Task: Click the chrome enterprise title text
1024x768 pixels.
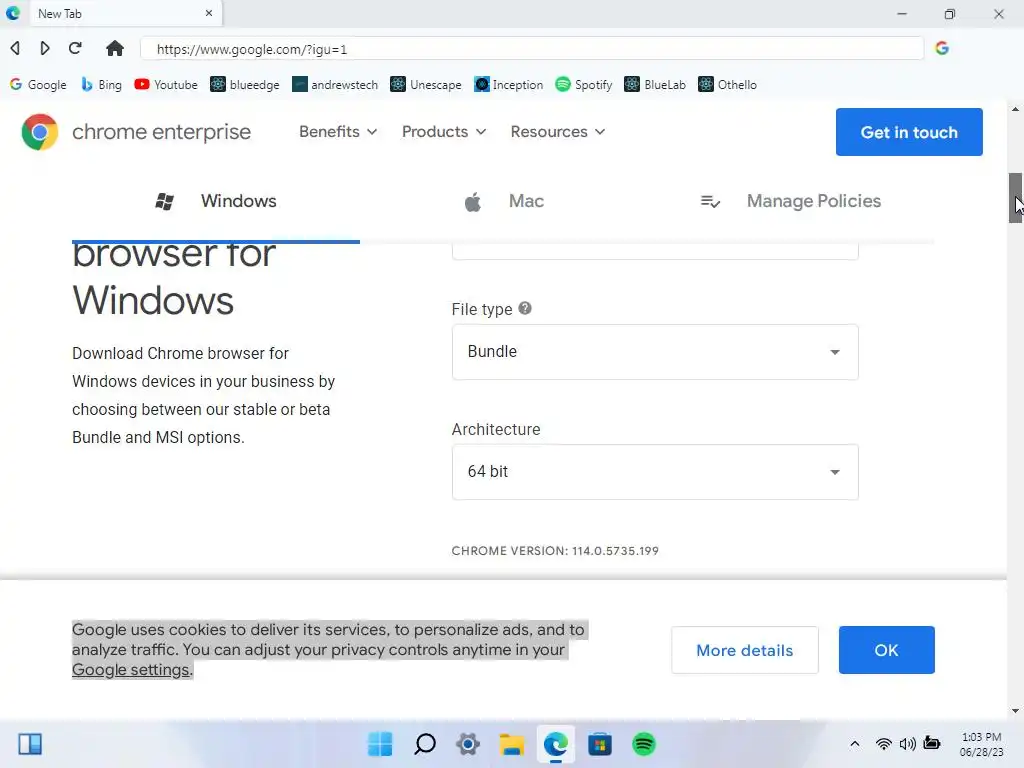Action: coord(161,132)
